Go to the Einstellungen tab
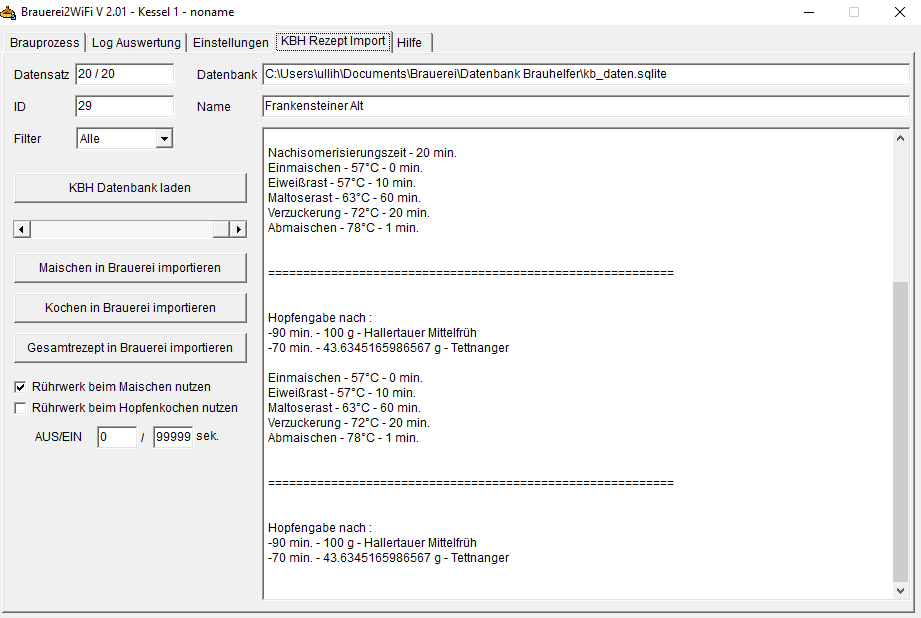The height and width of the screenshot is (618, 921). coord(230,43)
